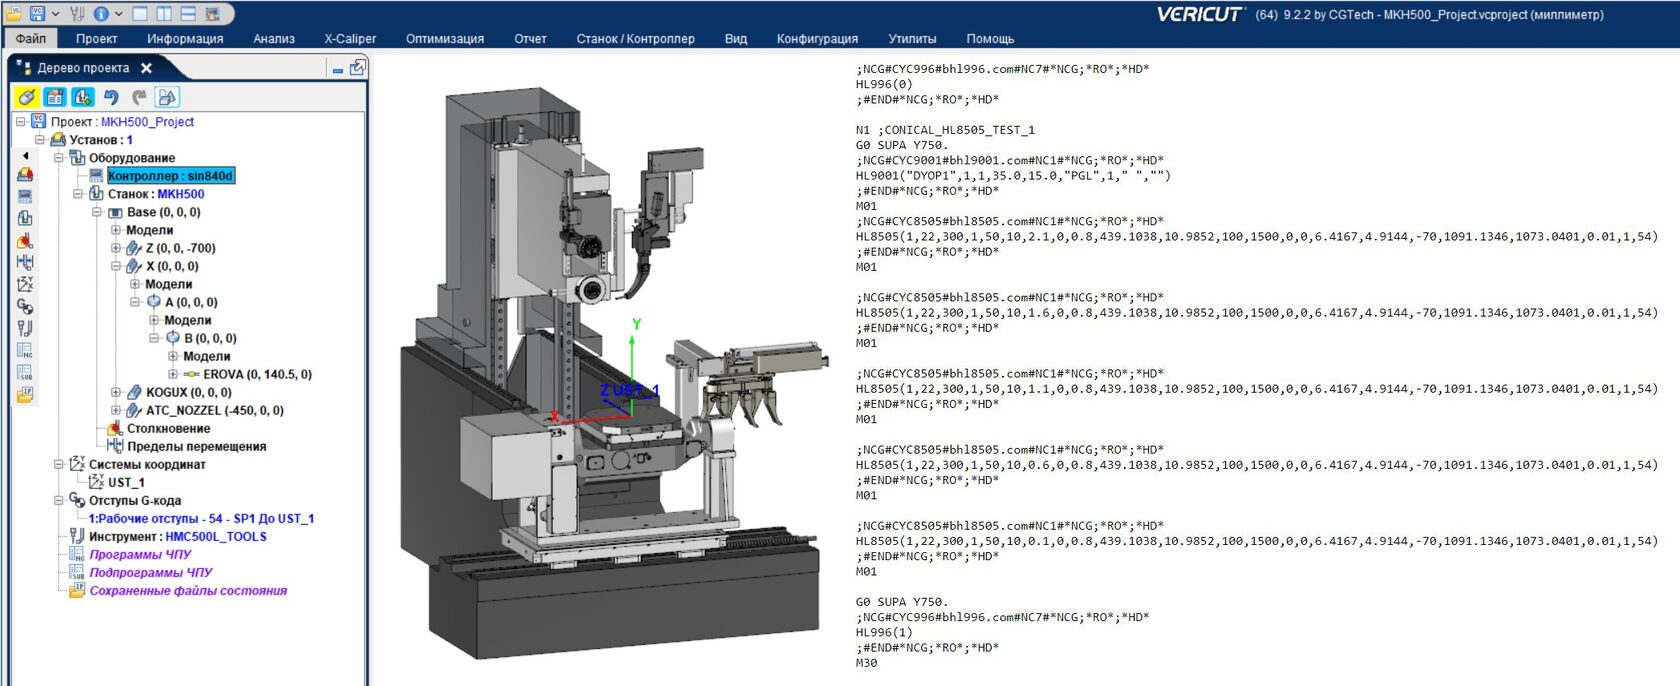Collapse A (0, 0, 0) rotary node
This screenshot has width=1680, height=686.
tap(135, 302)
